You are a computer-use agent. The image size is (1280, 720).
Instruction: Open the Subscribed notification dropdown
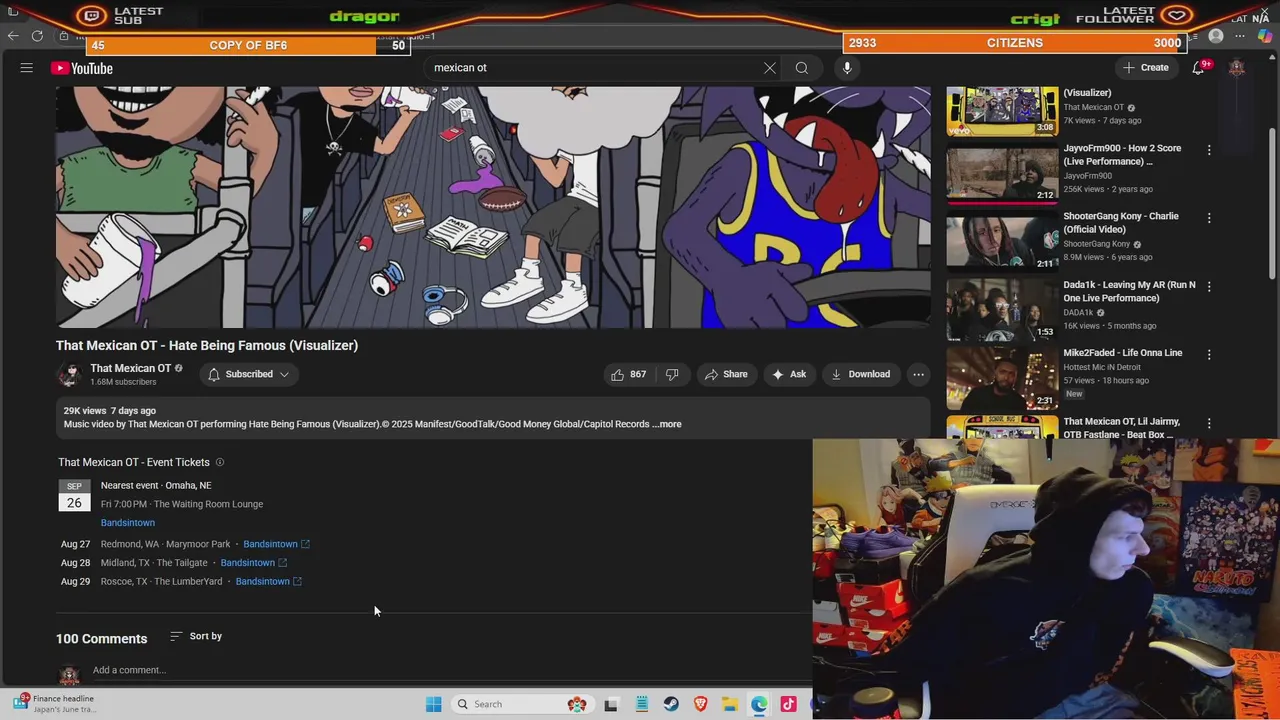tap(248, 374)
